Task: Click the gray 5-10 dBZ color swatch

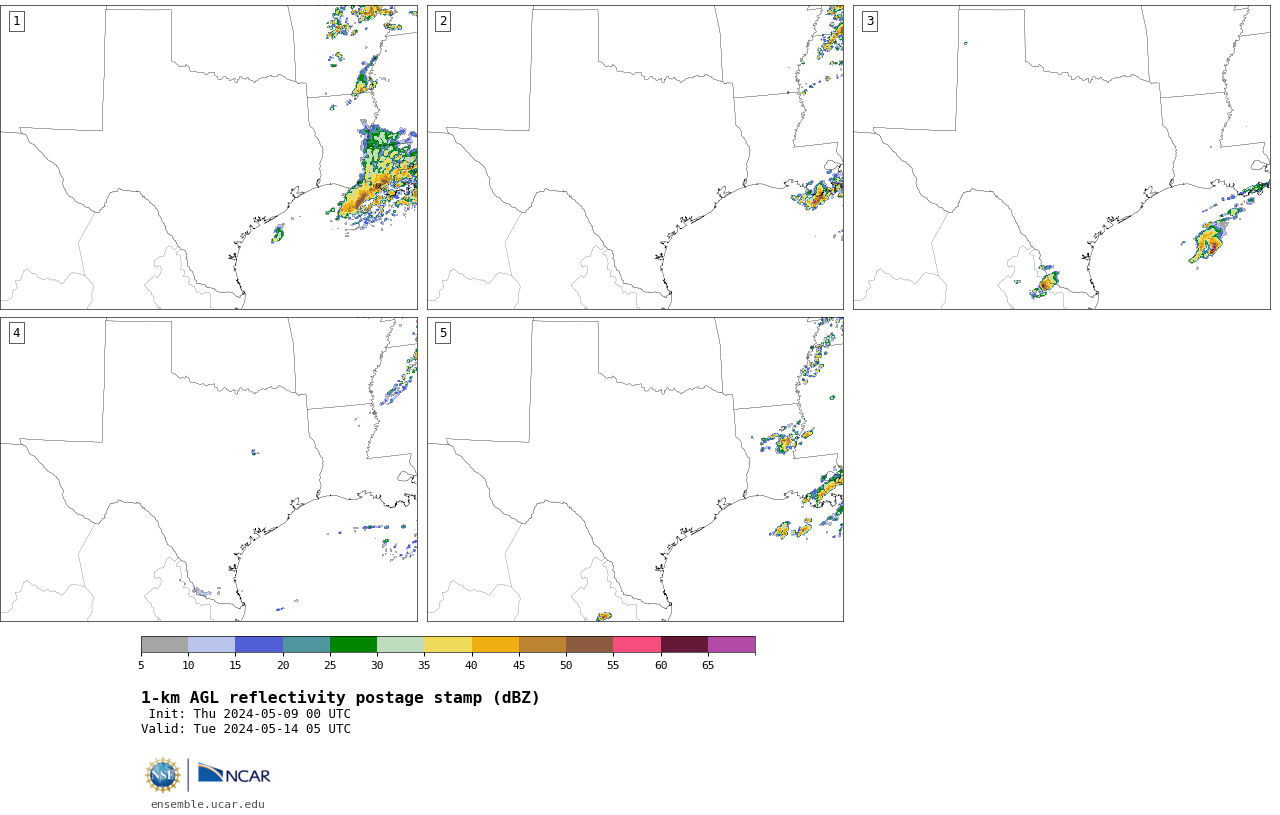Action: pos(165,645)
